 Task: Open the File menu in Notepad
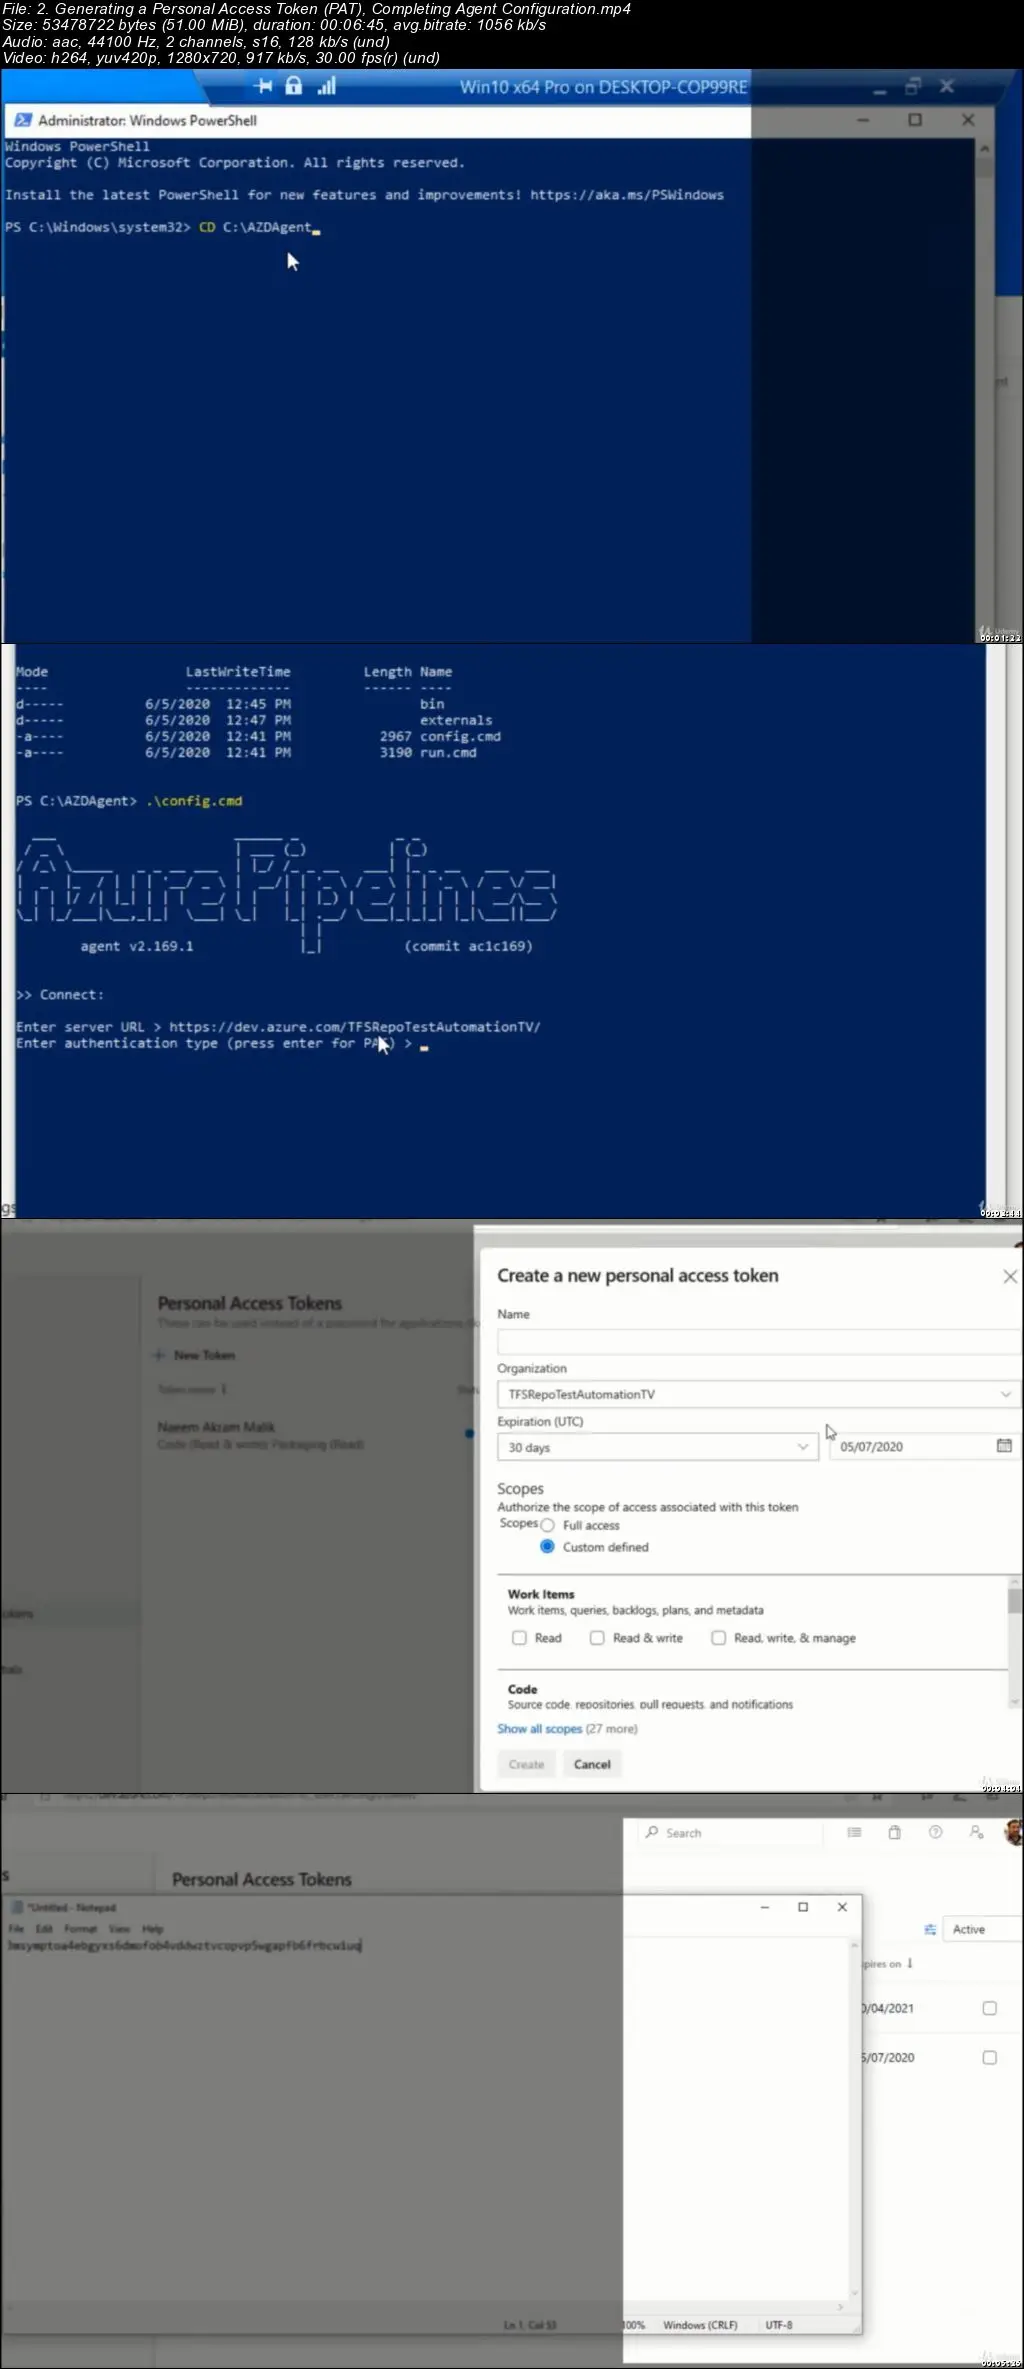(16, 1929)
